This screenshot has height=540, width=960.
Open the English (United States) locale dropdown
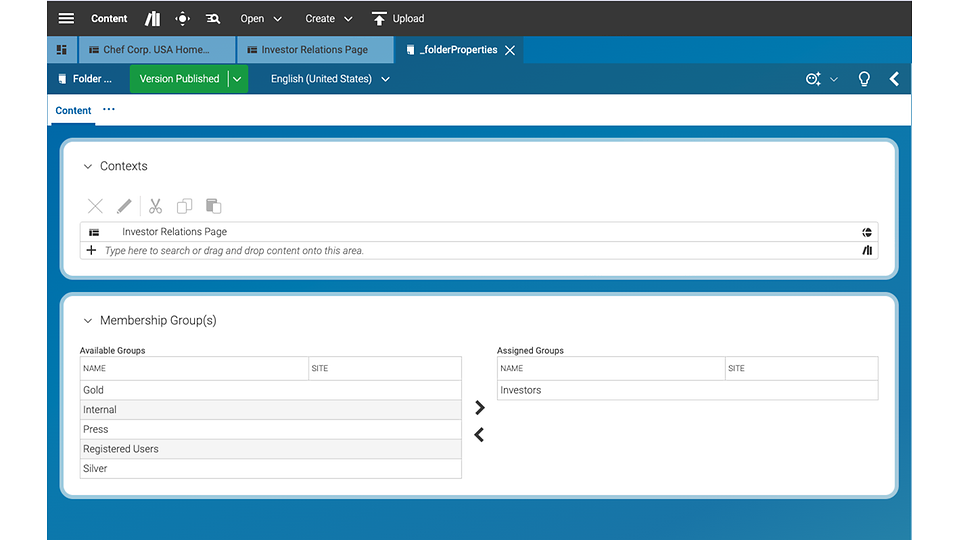(330, 79)
